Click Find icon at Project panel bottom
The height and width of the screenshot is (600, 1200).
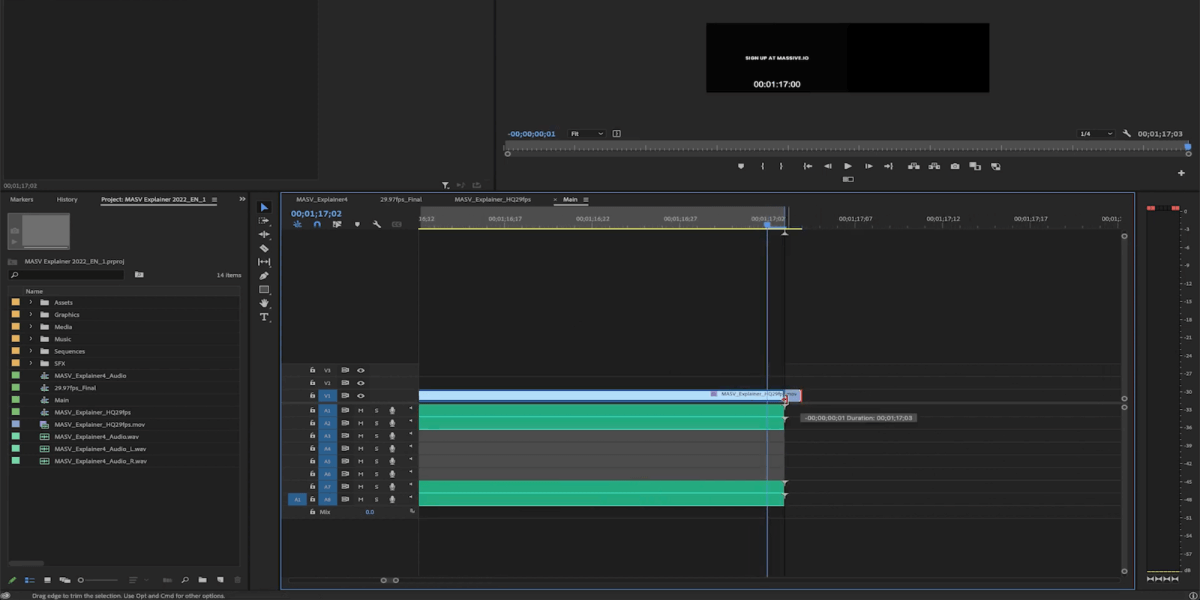(185, 579)
